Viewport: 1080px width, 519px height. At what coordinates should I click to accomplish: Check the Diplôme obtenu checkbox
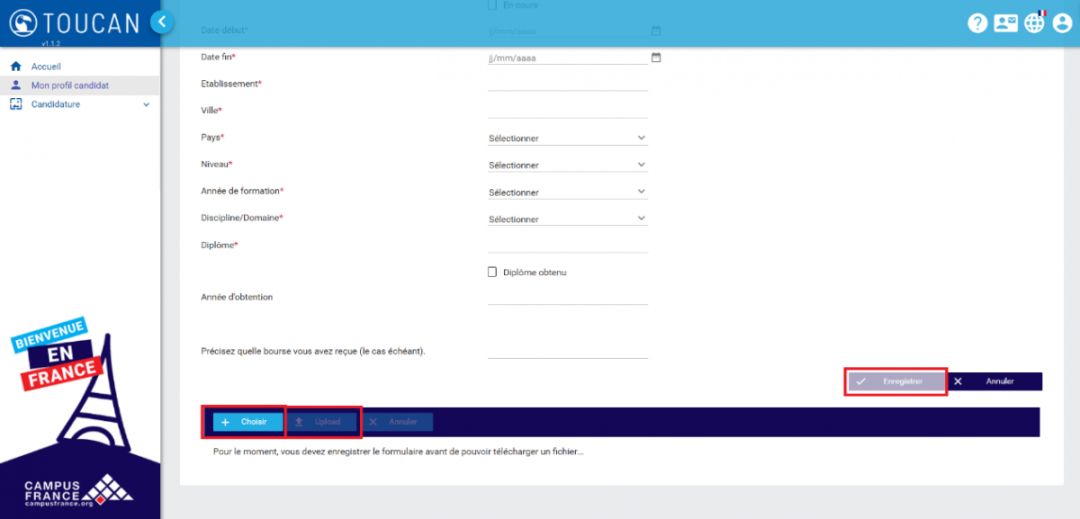point(492,272)
